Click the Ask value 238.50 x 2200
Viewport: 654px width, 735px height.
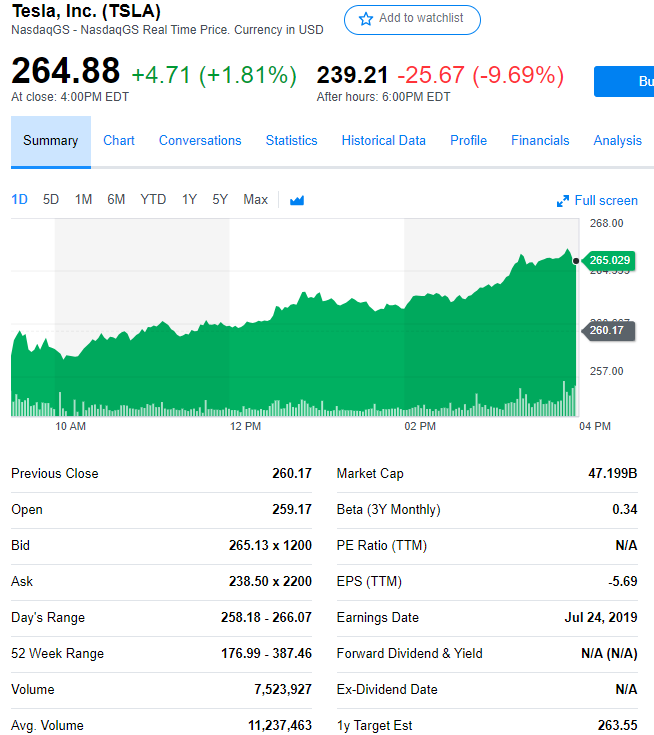pyautogui.click(x=270, y=582)
